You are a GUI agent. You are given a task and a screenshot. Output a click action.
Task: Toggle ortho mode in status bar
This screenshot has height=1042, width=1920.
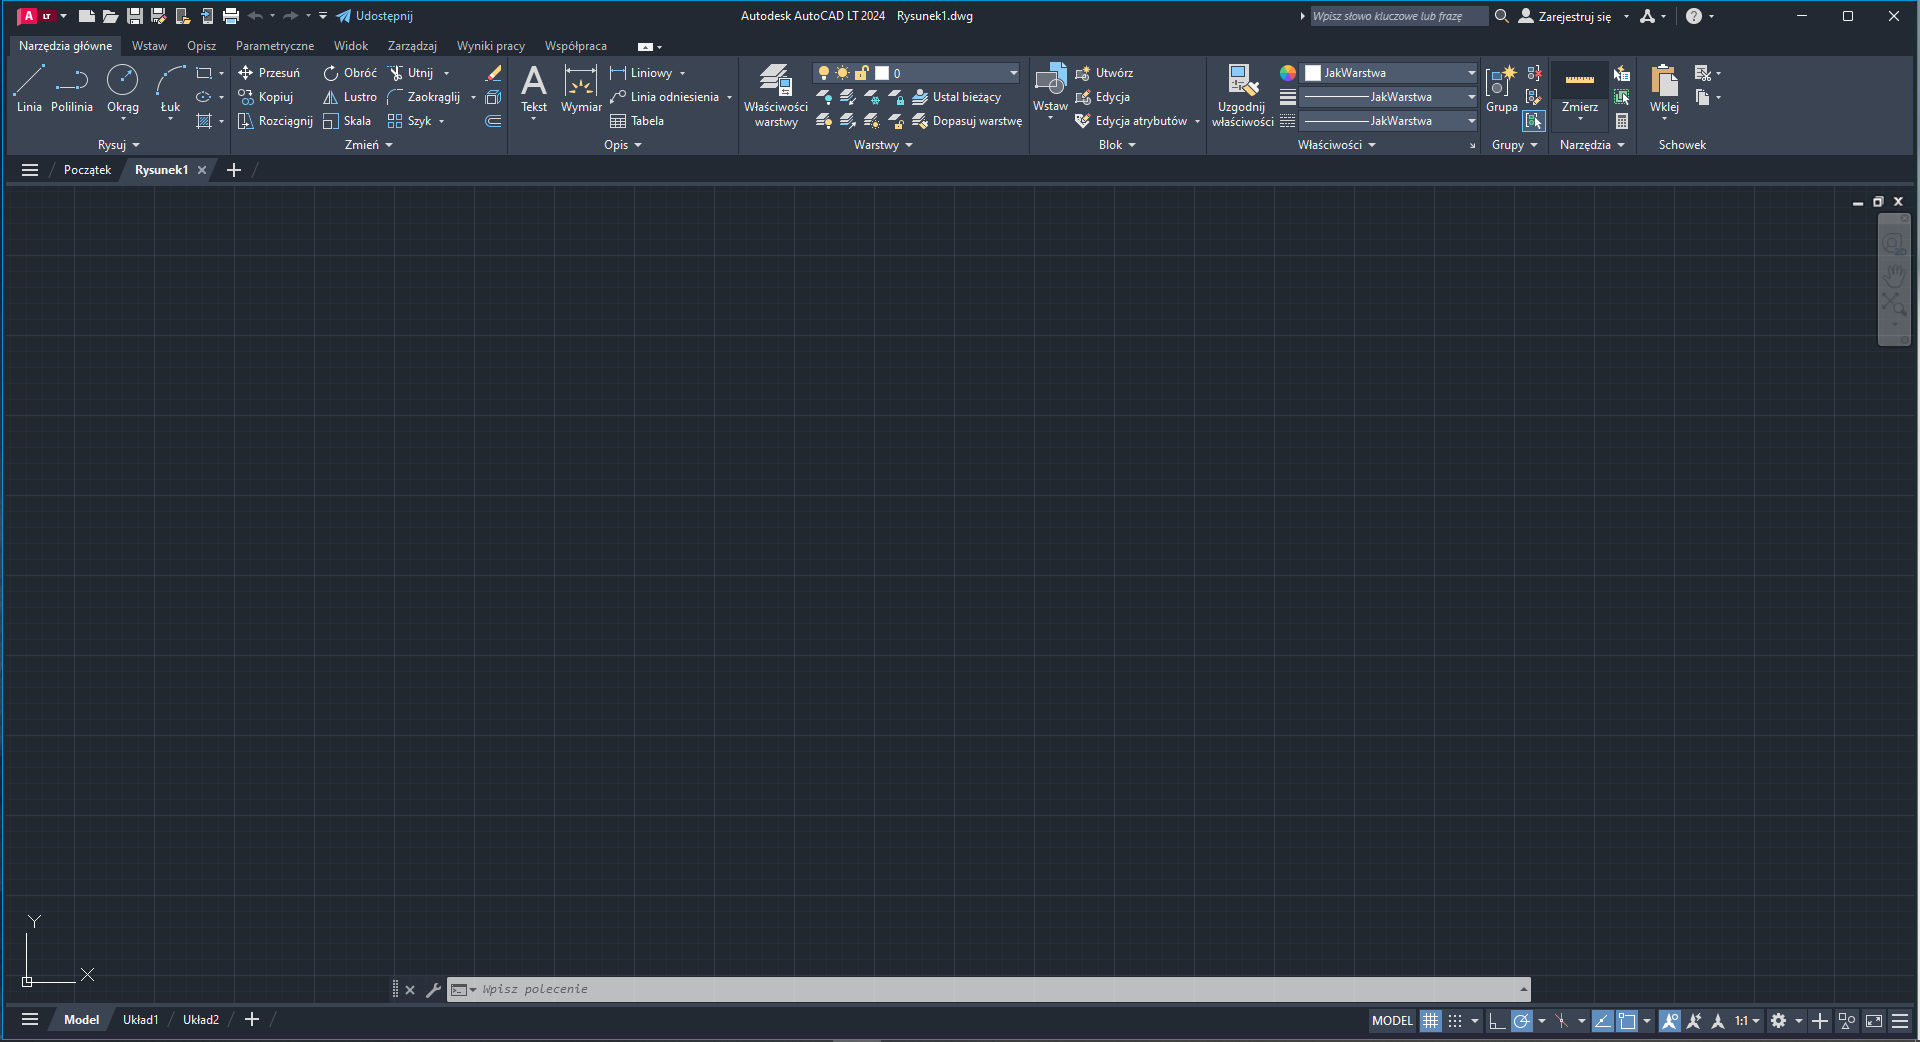point(1497,1021)
